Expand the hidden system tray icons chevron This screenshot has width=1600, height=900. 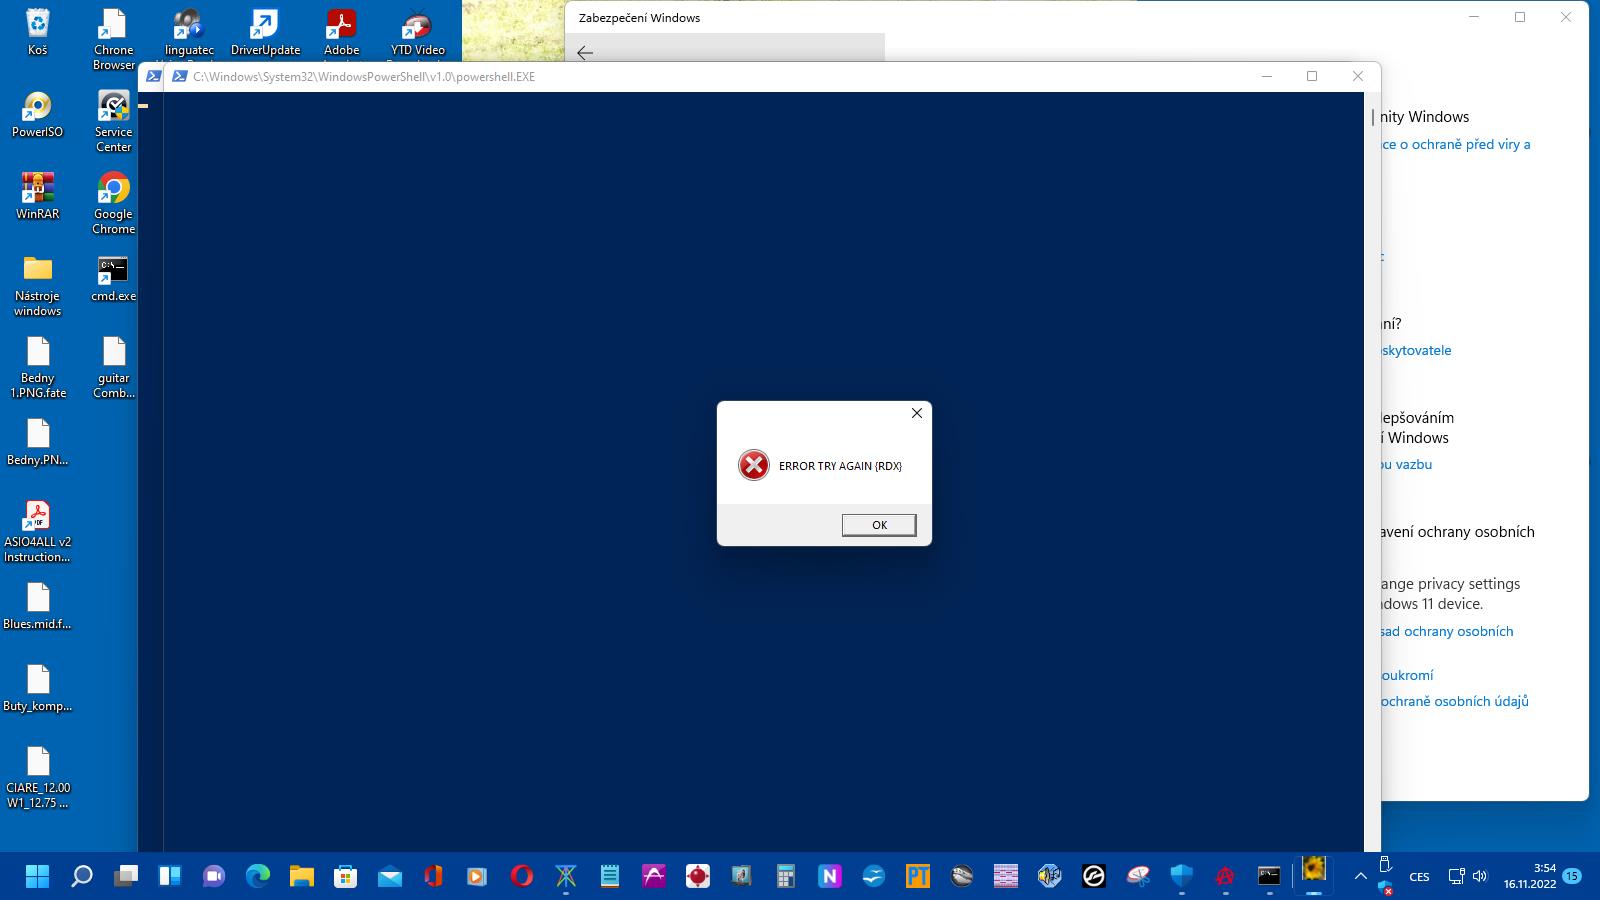(1360, 877)
